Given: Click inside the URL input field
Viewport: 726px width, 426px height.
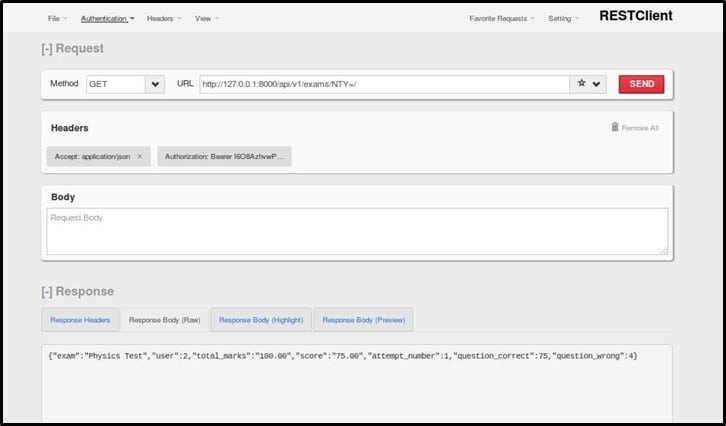Looking at the screenshot, I should [384, 84].
